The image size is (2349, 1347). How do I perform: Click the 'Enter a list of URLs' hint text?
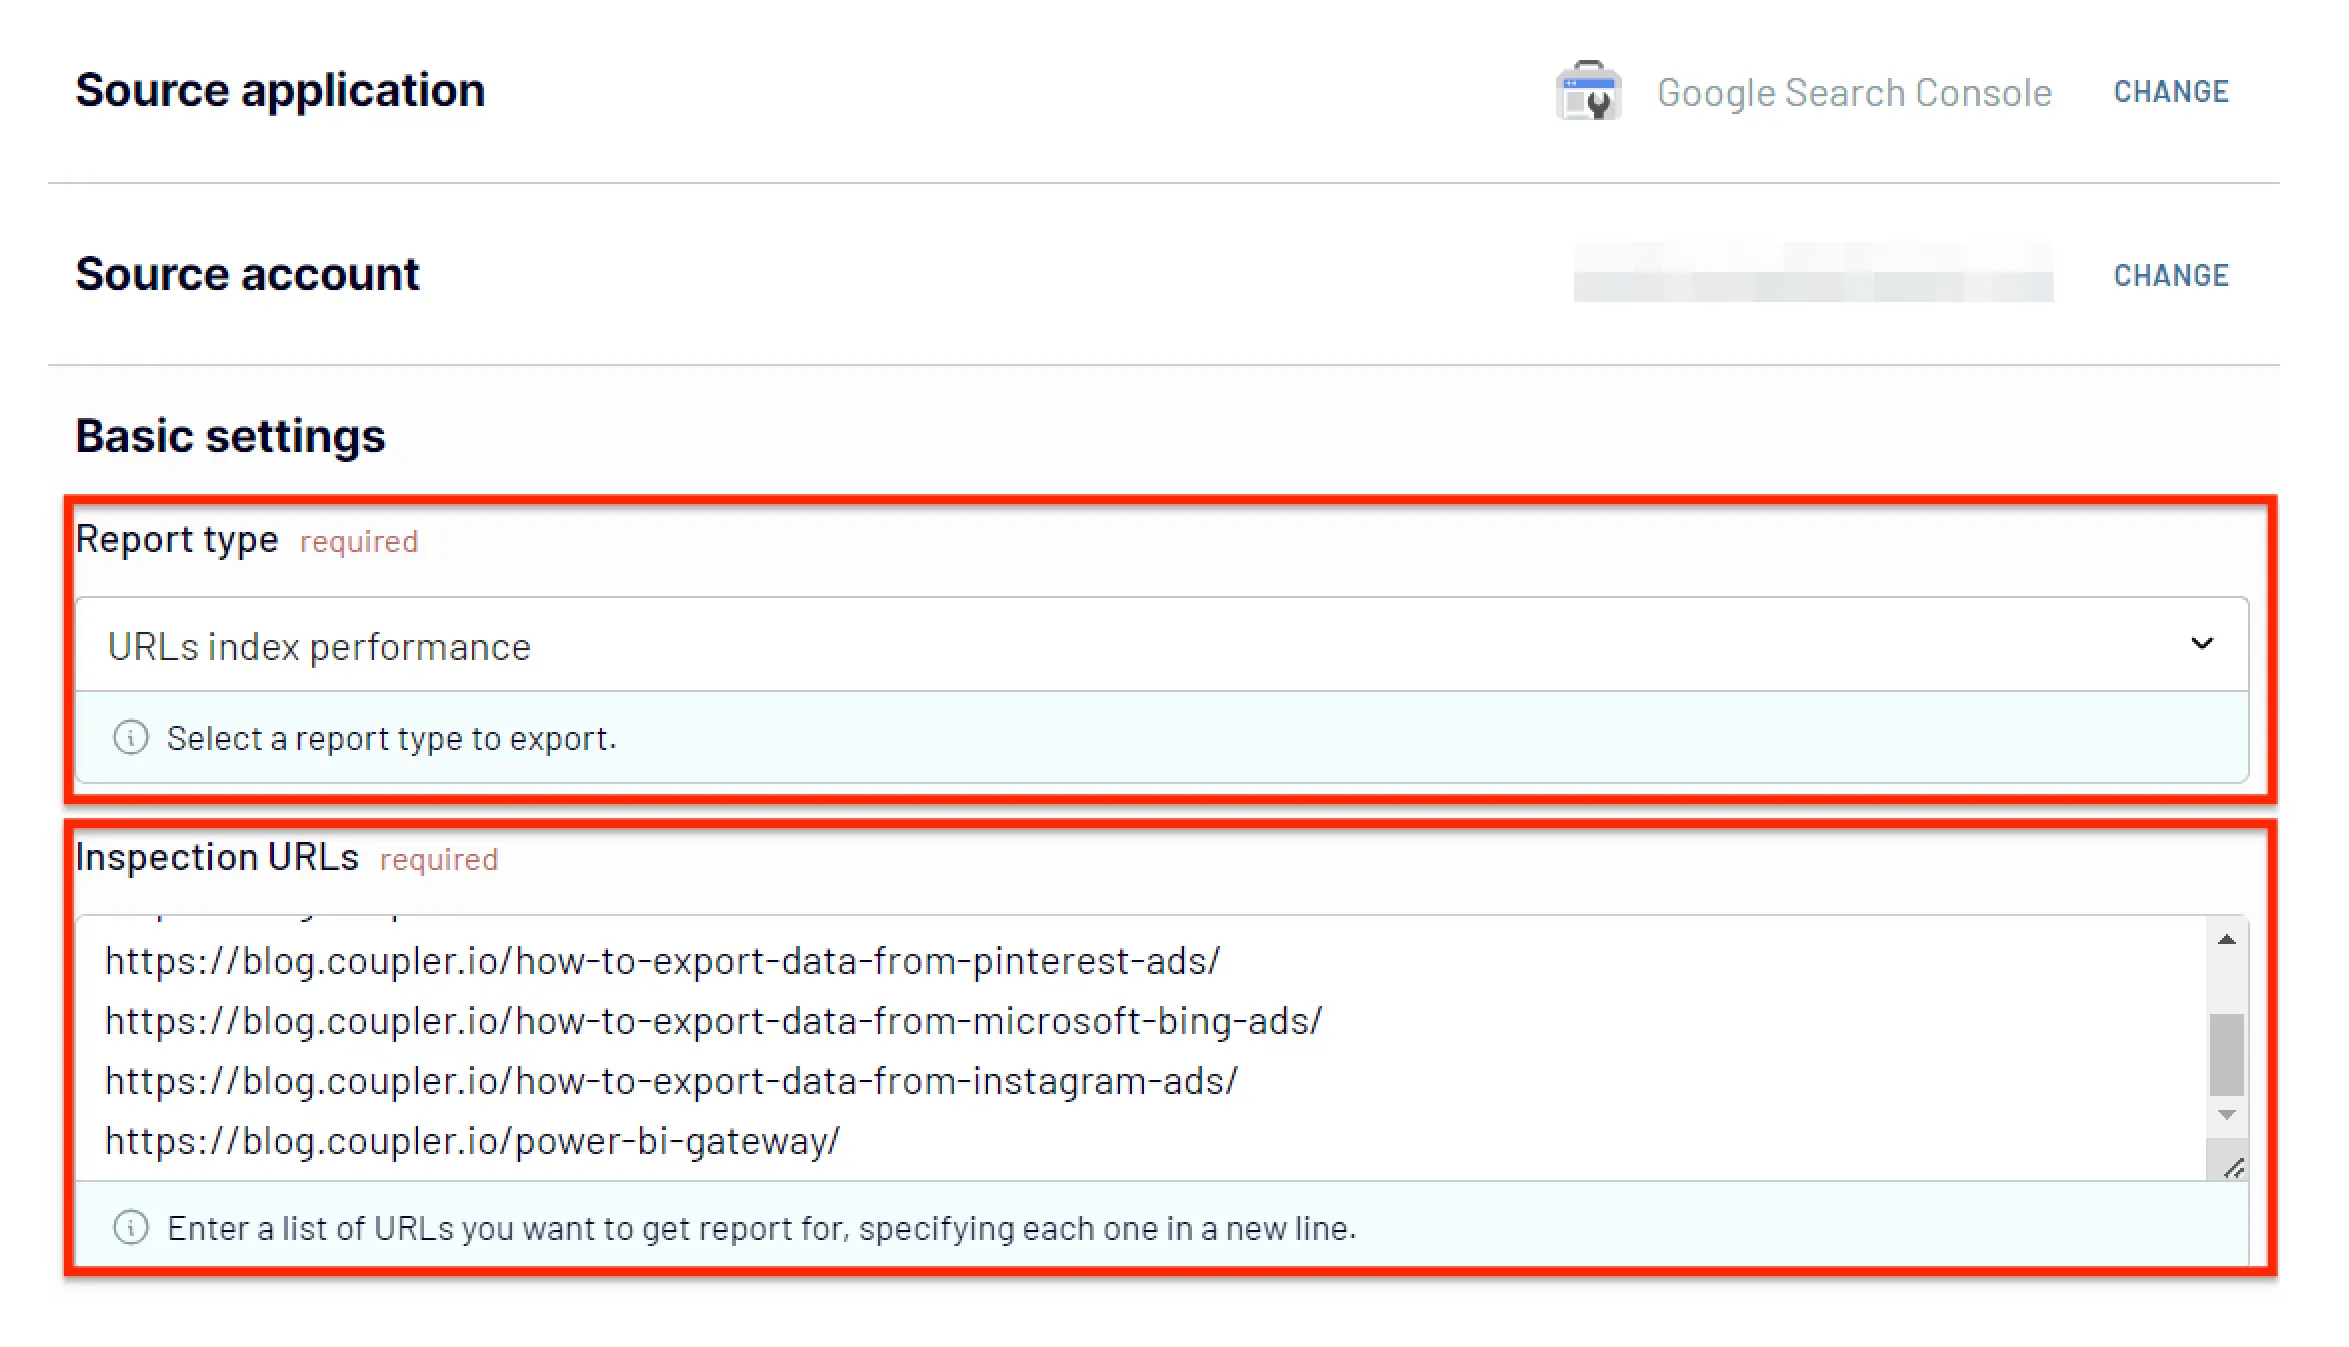pos(762,1228)
